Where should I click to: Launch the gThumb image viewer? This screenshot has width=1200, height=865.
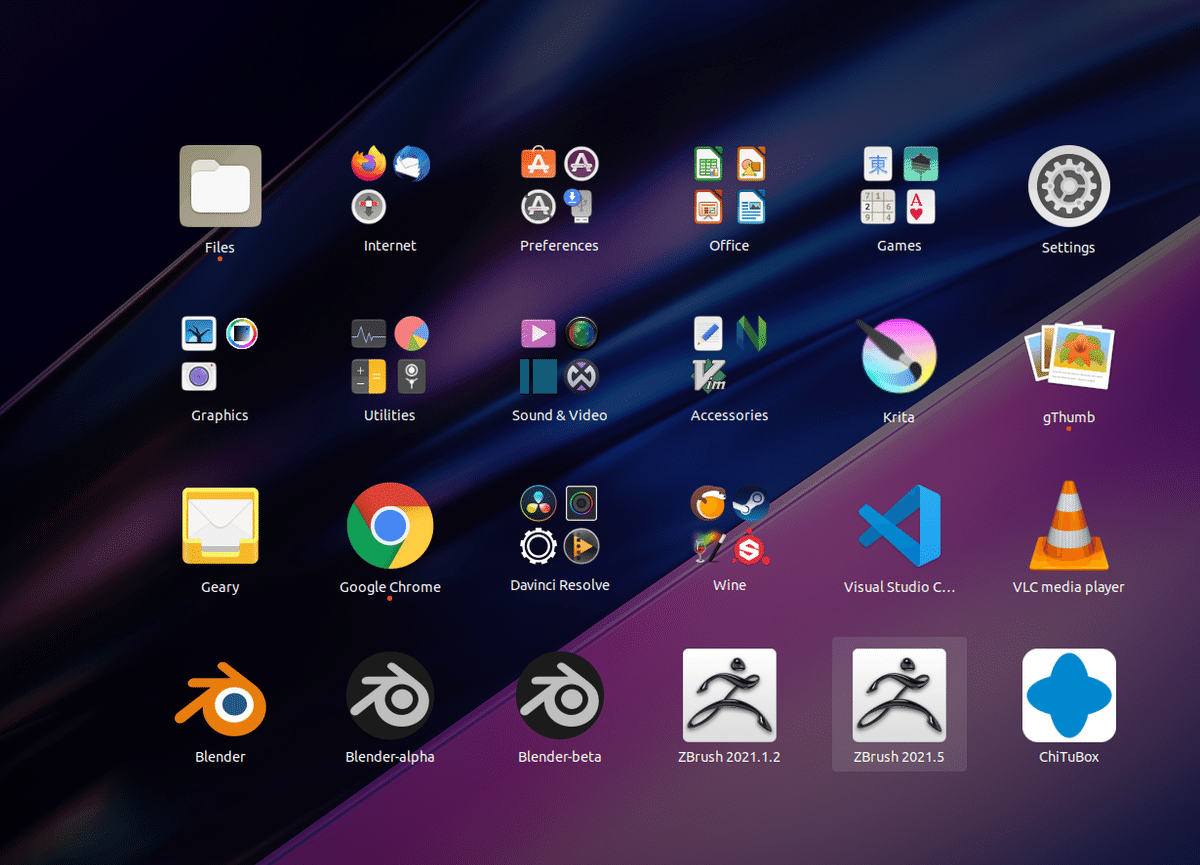click(x=1069, y=357)
